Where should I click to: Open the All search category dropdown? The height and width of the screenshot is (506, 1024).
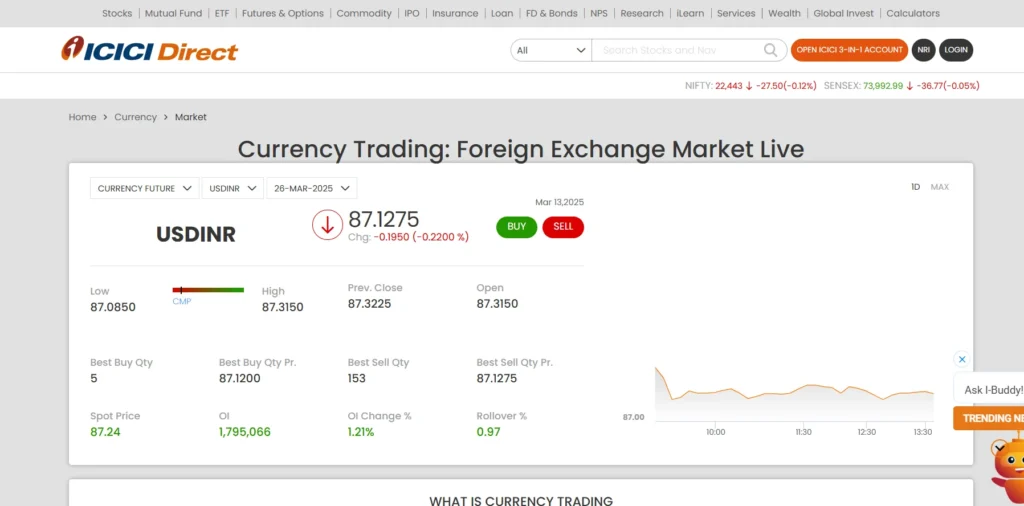coord(551,50)
